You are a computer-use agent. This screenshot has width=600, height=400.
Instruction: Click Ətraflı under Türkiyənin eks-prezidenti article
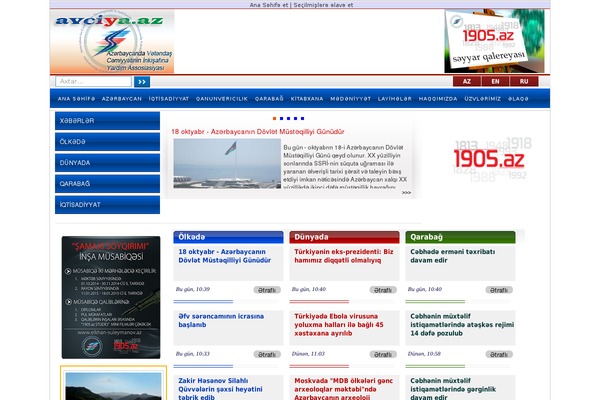click(383, 290)
